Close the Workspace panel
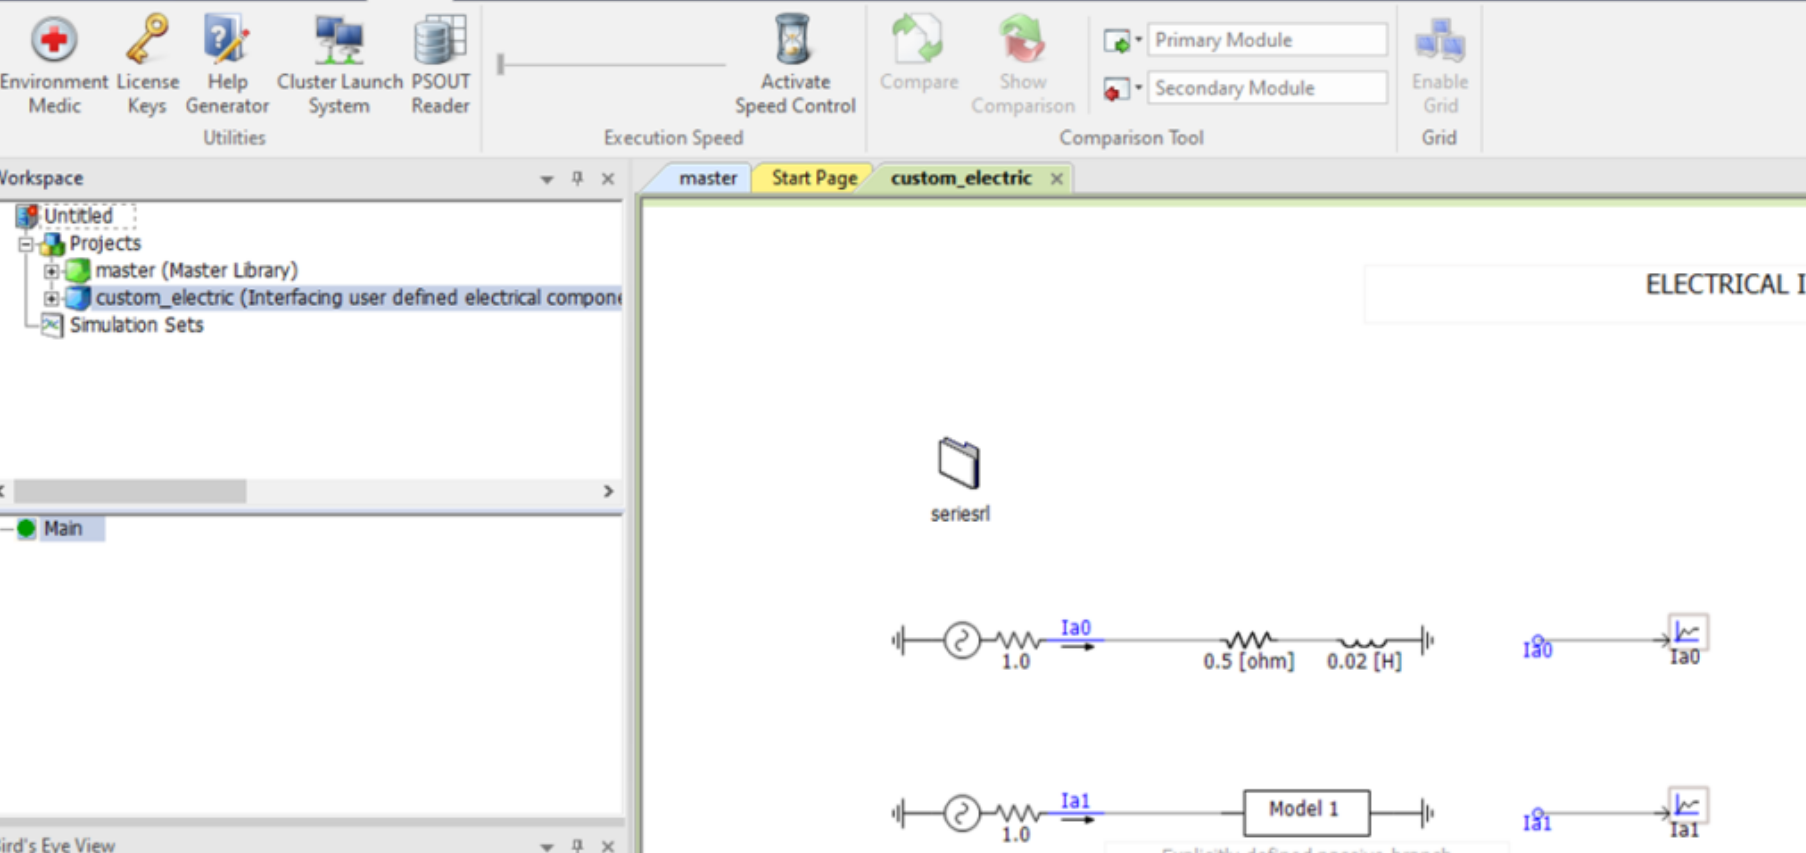The width and height of the screenshot is (1806, 853). pyautogui.click(x=608, y=178)
